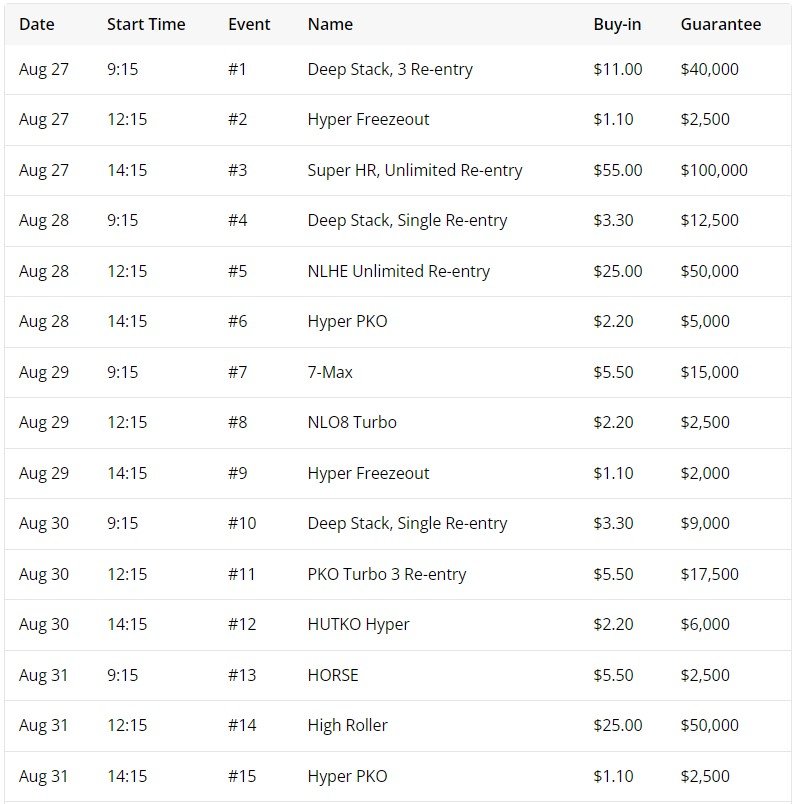This screenshot has height=804, width=797.
Task: Click the NLO8 Turbo event name
Action: coord(352,422)
